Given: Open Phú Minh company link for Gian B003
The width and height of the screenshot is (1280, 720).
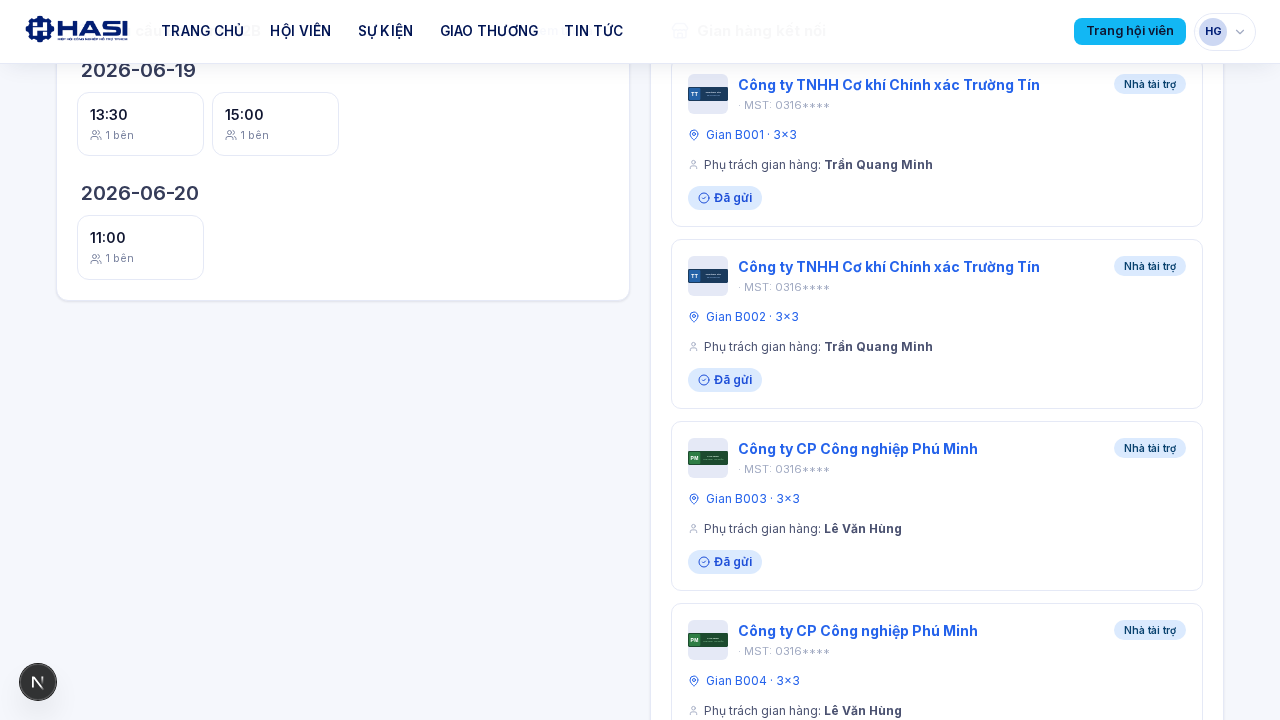Looking at the screenshot, I should click(x=858, y=449).
